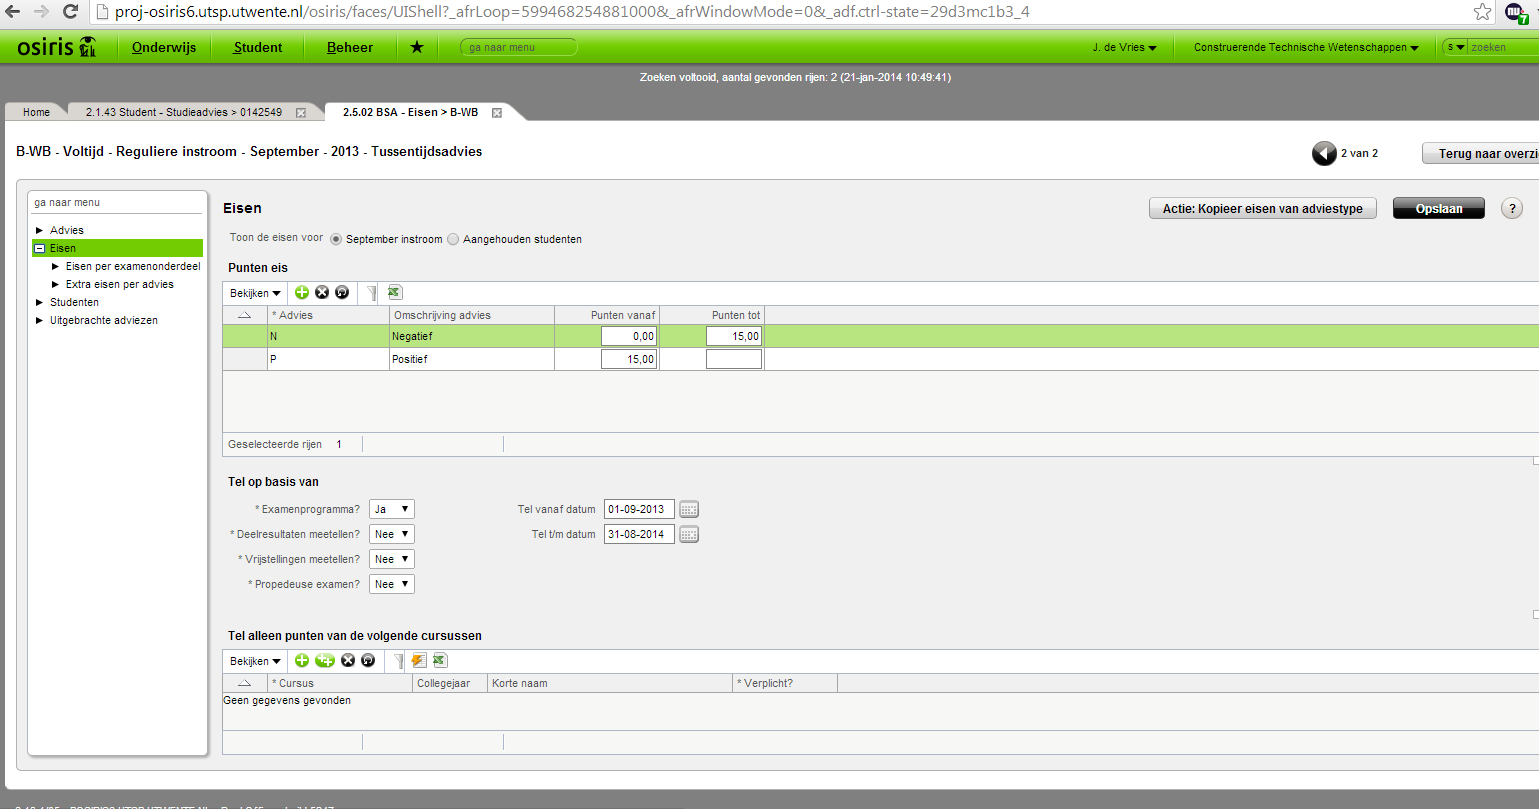1539x809 pixels.
Task: Click Punten tot field in Negatief row
Action: pos(734,336)
